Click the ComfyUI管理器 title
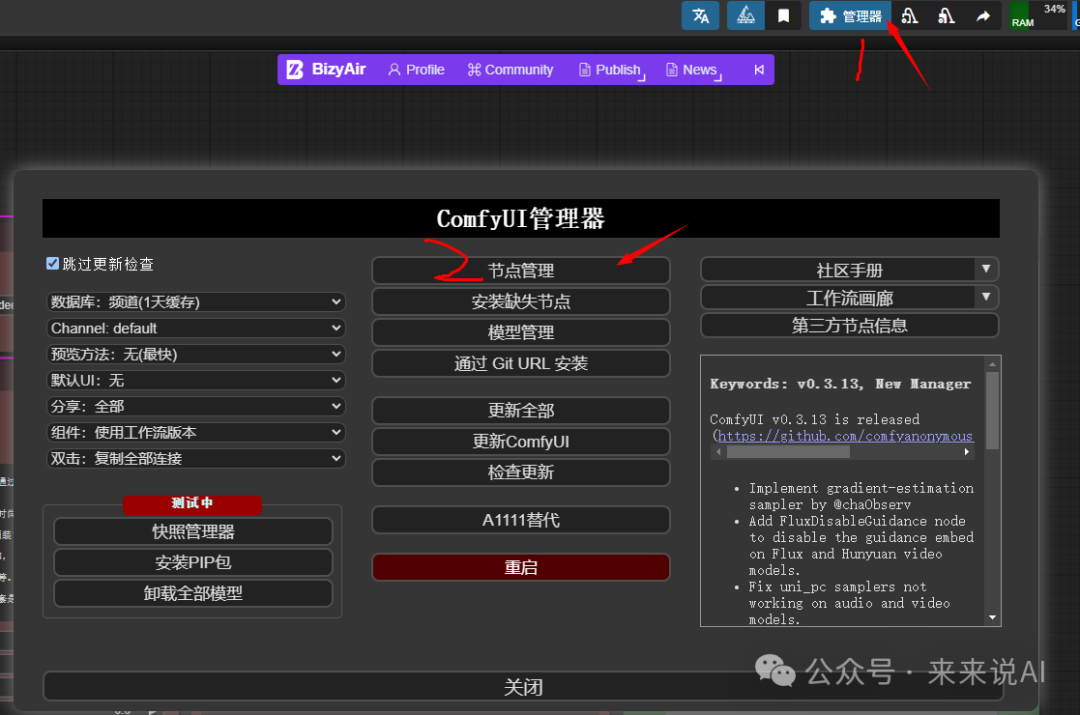The image size is (1080, 715). (521, 219)
